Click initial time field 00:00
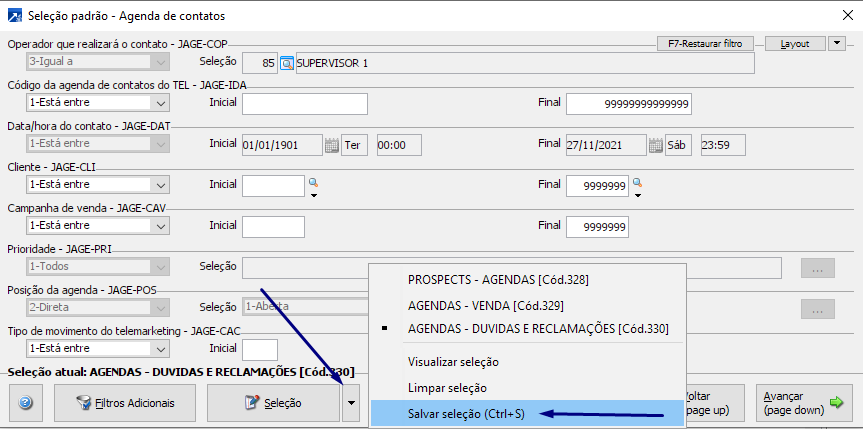The width and height of the screenshot is (863, 429). point(399,145)
